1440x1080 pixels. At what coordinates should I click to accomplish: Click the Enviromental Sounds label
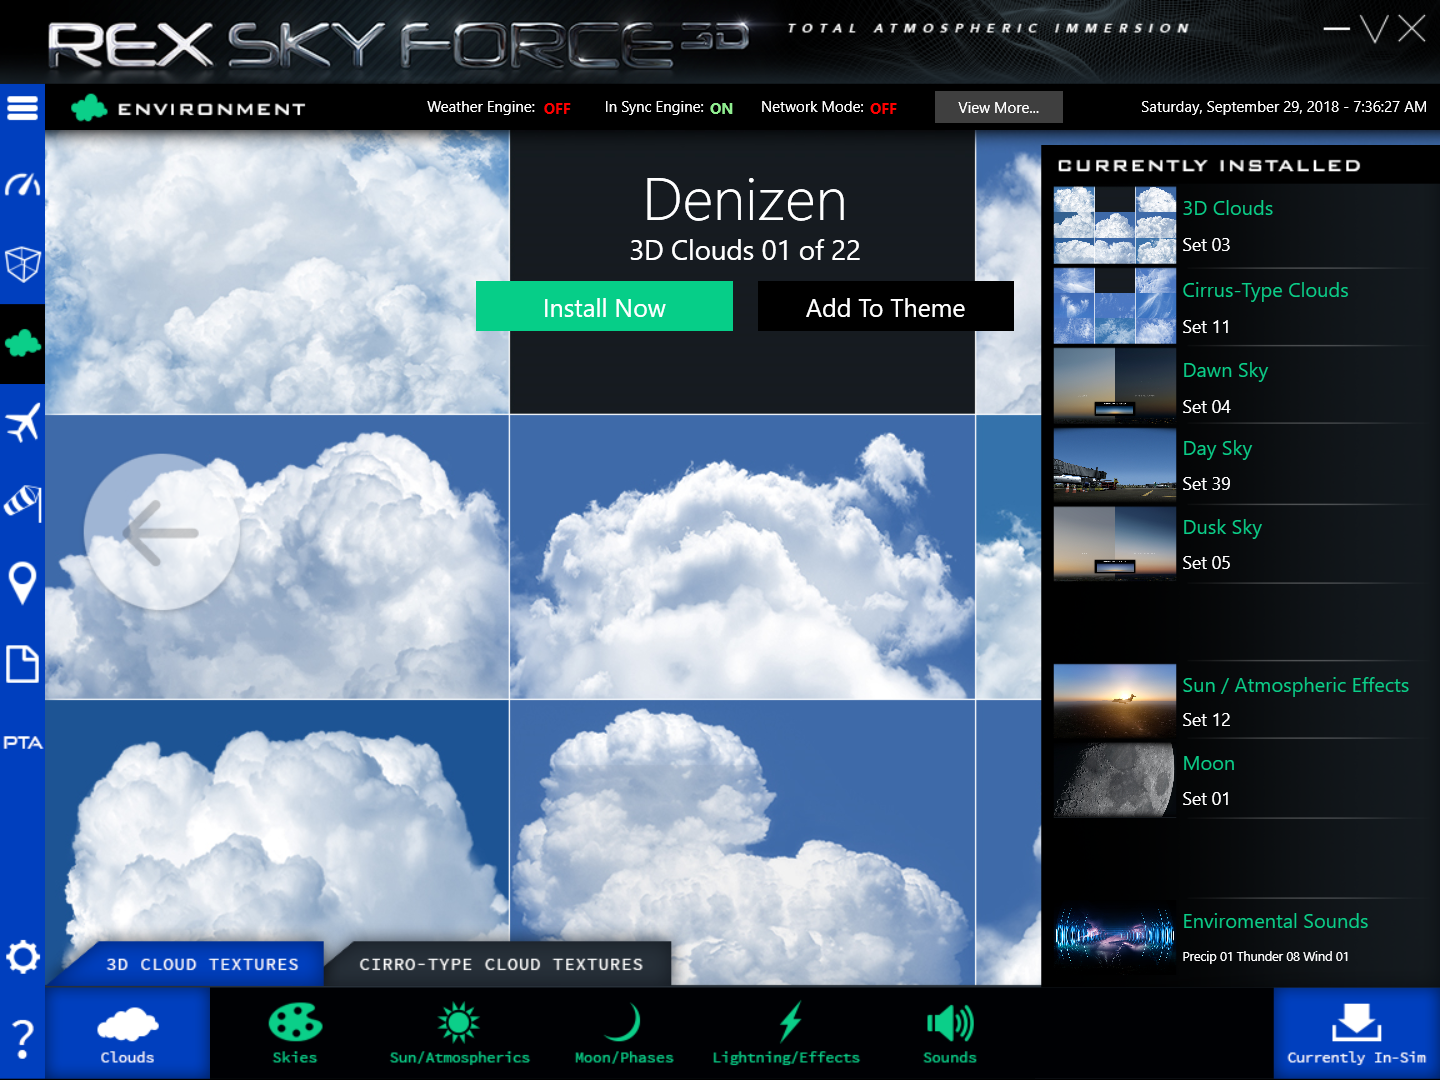[1275, 921]
